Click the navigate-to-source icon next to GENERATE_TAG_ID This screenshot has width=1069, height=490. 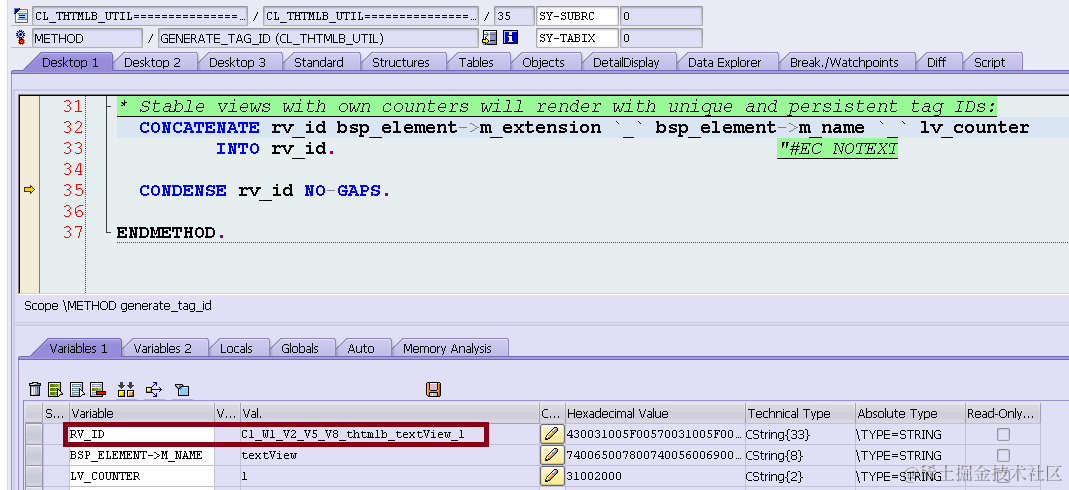490,37
